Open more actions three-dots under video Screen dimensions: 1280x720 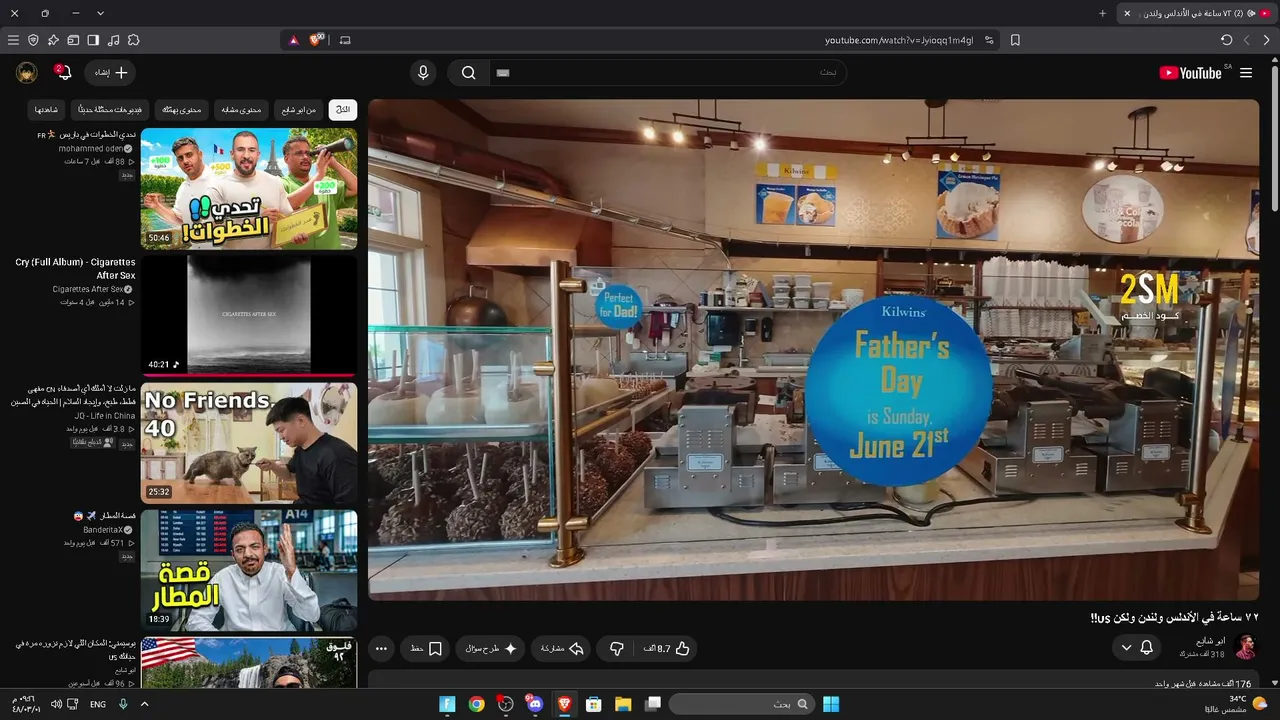coord(381,649)
